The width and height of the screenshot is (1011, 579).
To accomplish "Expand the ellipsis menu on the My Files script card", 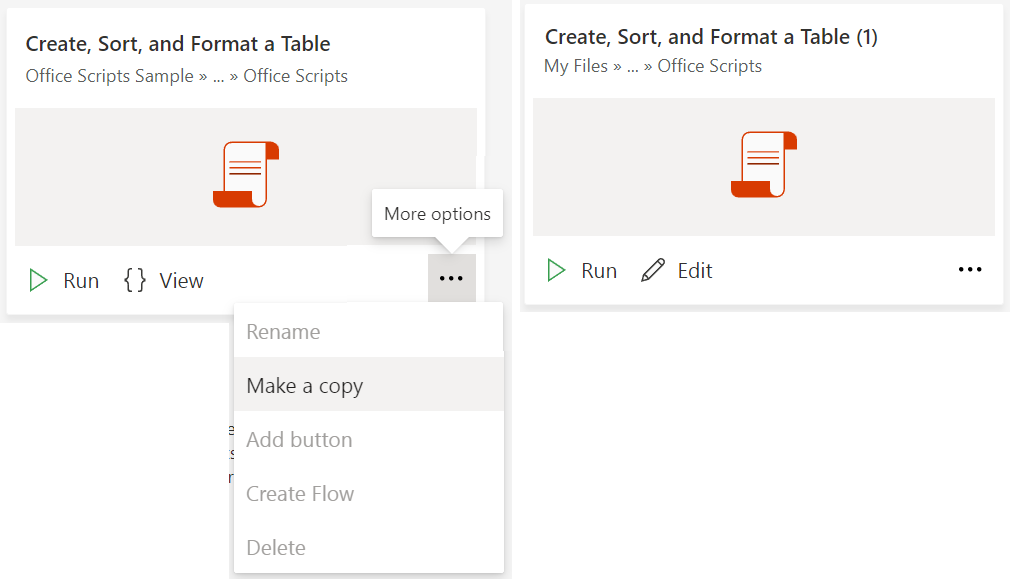I will [969, 270].
